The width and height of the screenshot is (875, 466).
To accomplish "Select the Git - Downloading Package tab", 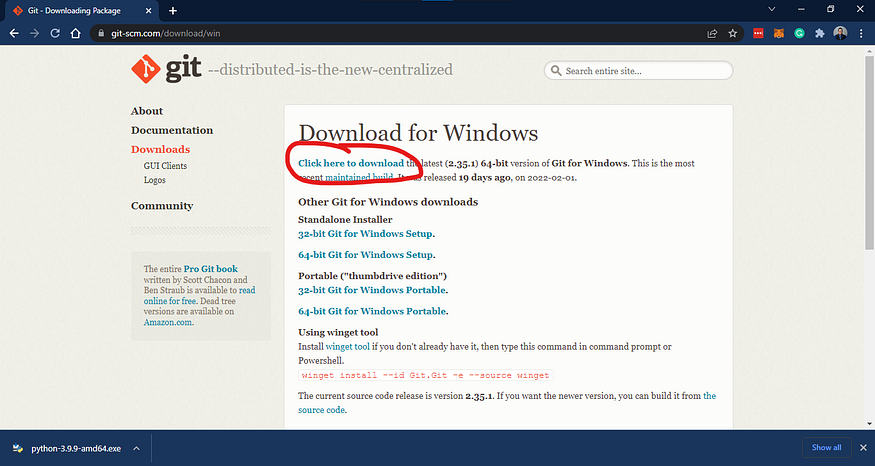I will point(82,11).
